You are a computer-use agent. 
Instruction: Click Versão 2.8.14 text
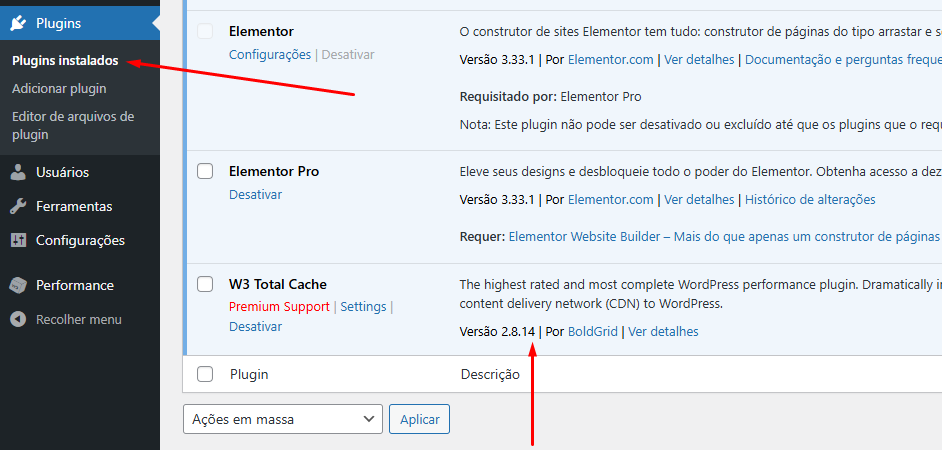[x=497, y=332]
